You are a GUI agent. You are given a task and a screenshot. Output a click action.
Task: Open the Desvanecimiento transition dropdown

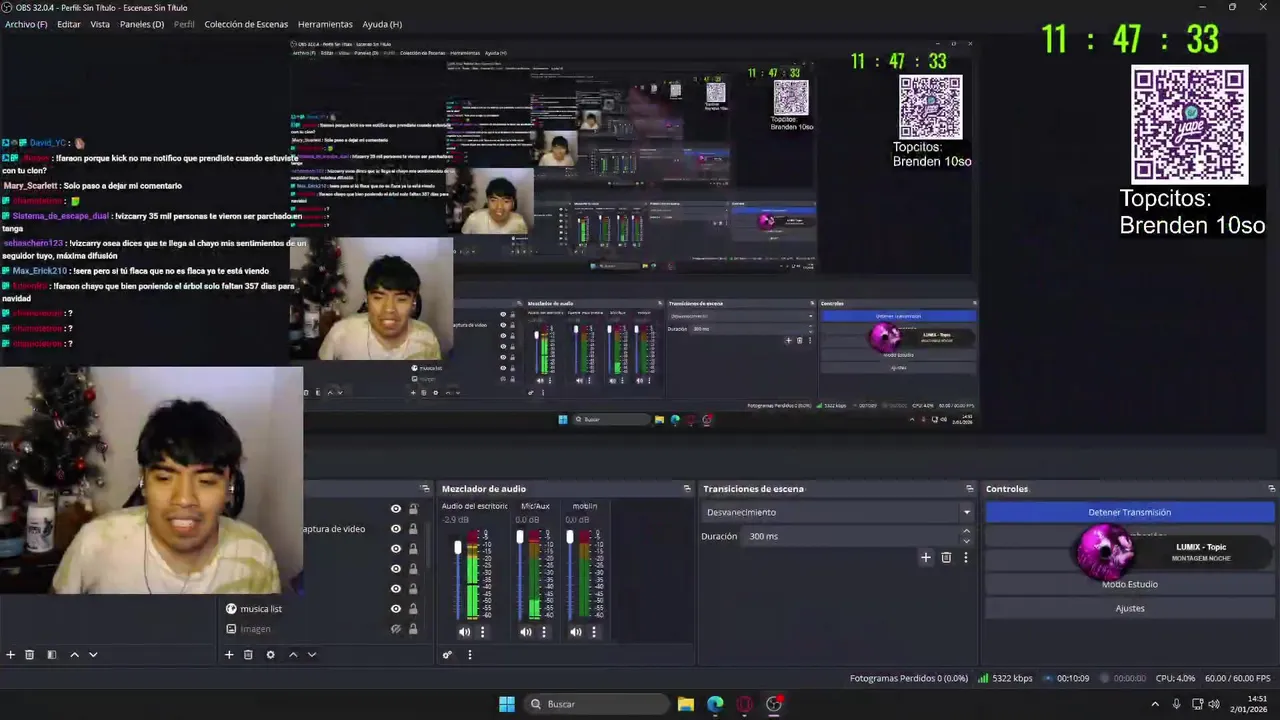(837, 512)
